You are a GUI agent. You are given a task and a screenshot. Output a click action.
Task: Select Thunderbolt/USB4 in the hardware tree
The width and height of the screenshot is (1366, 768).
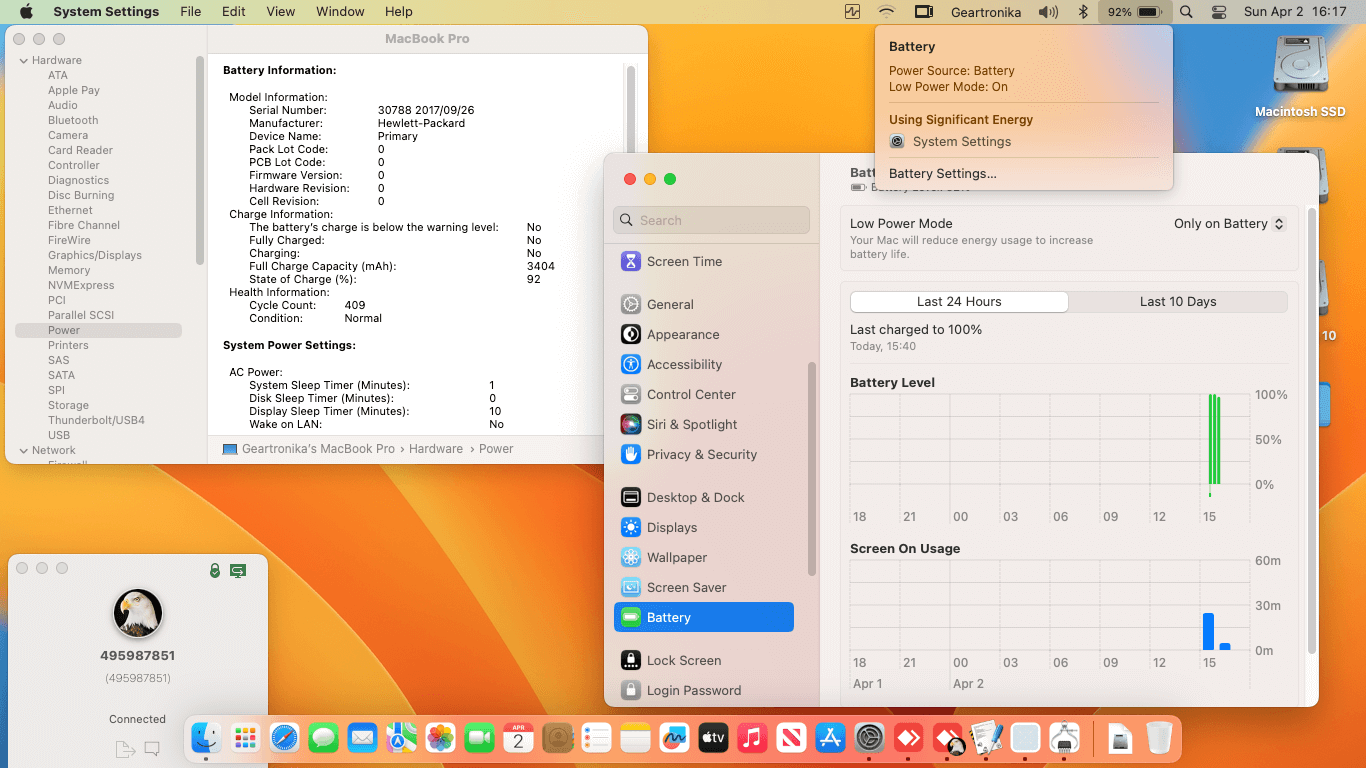pyautogui.click(x=96, y=420)
